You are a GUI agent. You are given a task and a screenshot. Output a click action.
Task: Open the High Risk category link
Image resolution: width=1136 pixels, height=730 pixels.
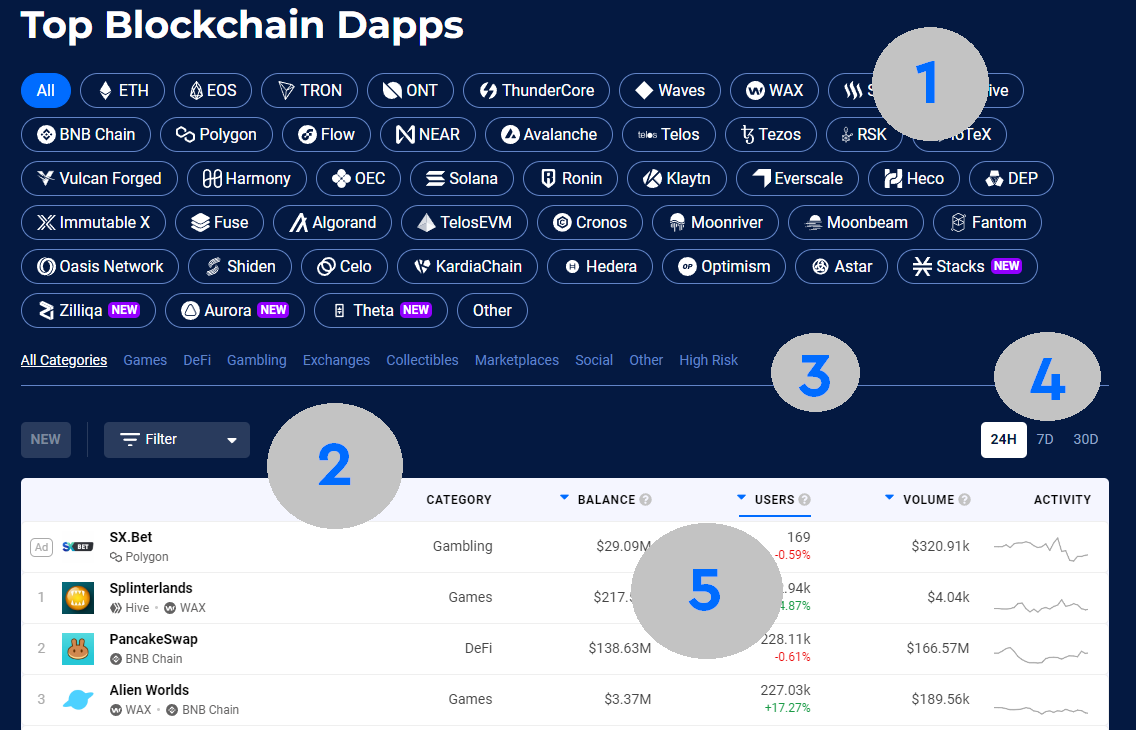[708, 360]
